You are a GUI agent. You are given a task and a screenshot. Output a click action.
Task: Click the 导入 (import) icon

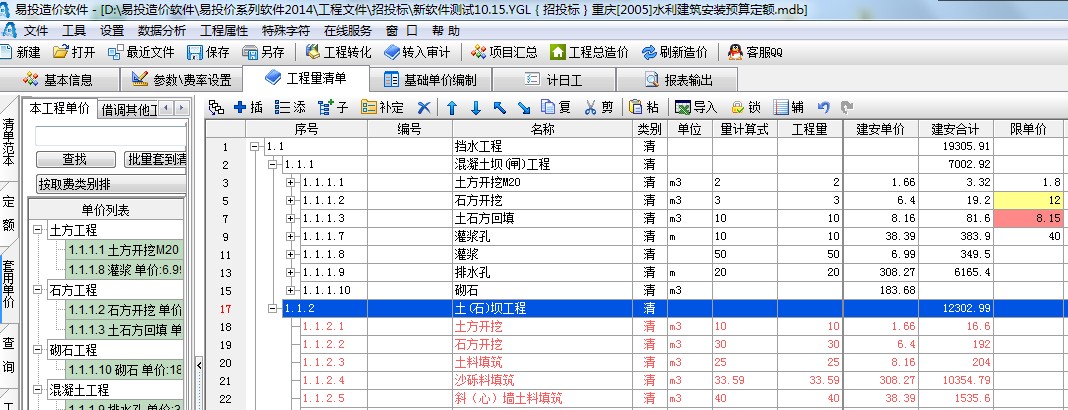pos(696,107)
